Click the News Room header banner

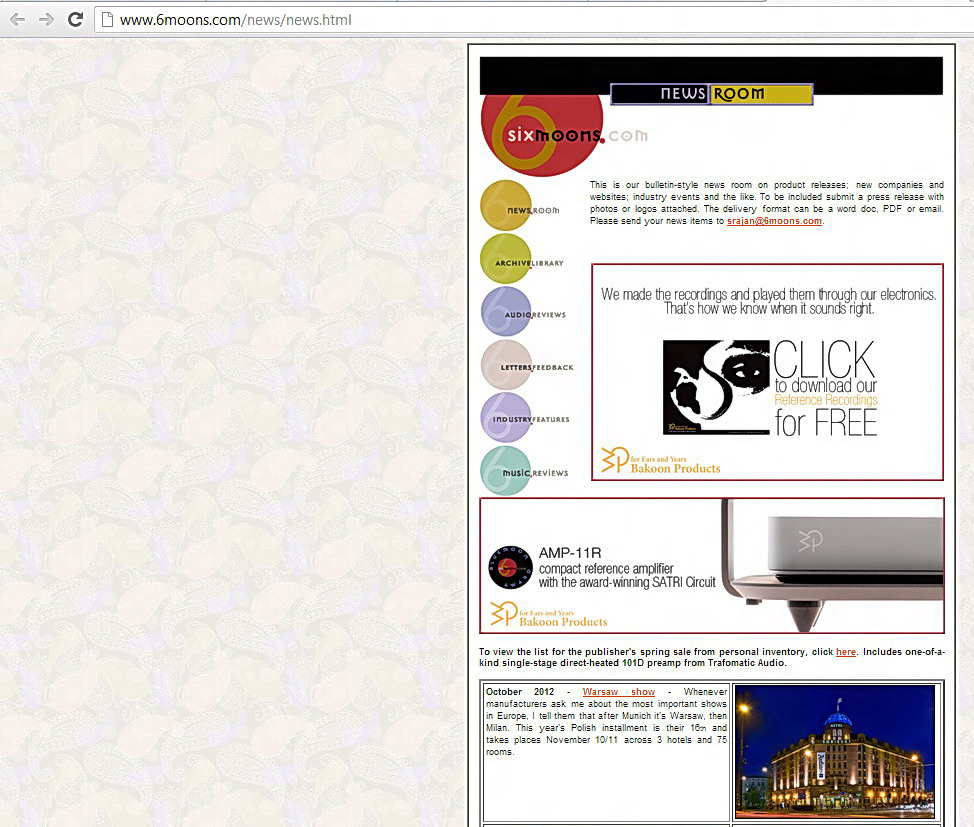[x=711, y=94]
